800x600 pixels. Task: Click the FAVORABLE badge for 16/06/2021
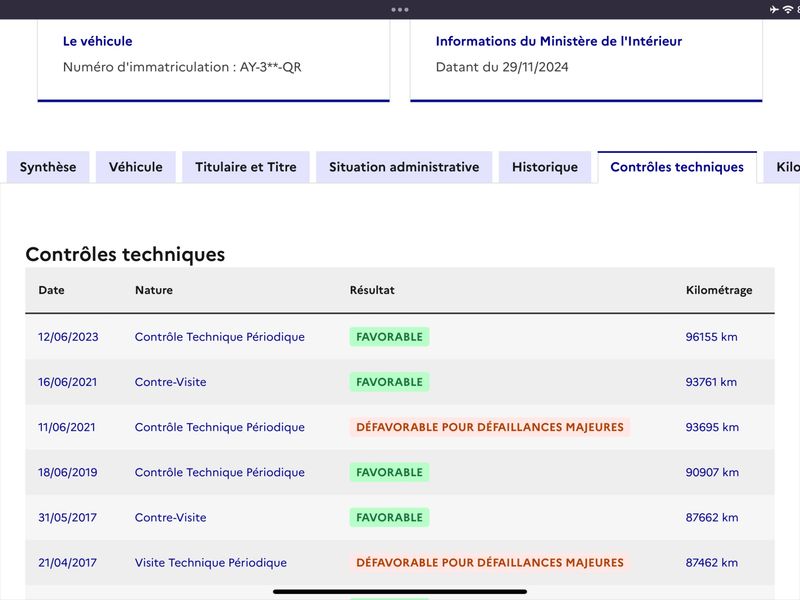(389, 382)
